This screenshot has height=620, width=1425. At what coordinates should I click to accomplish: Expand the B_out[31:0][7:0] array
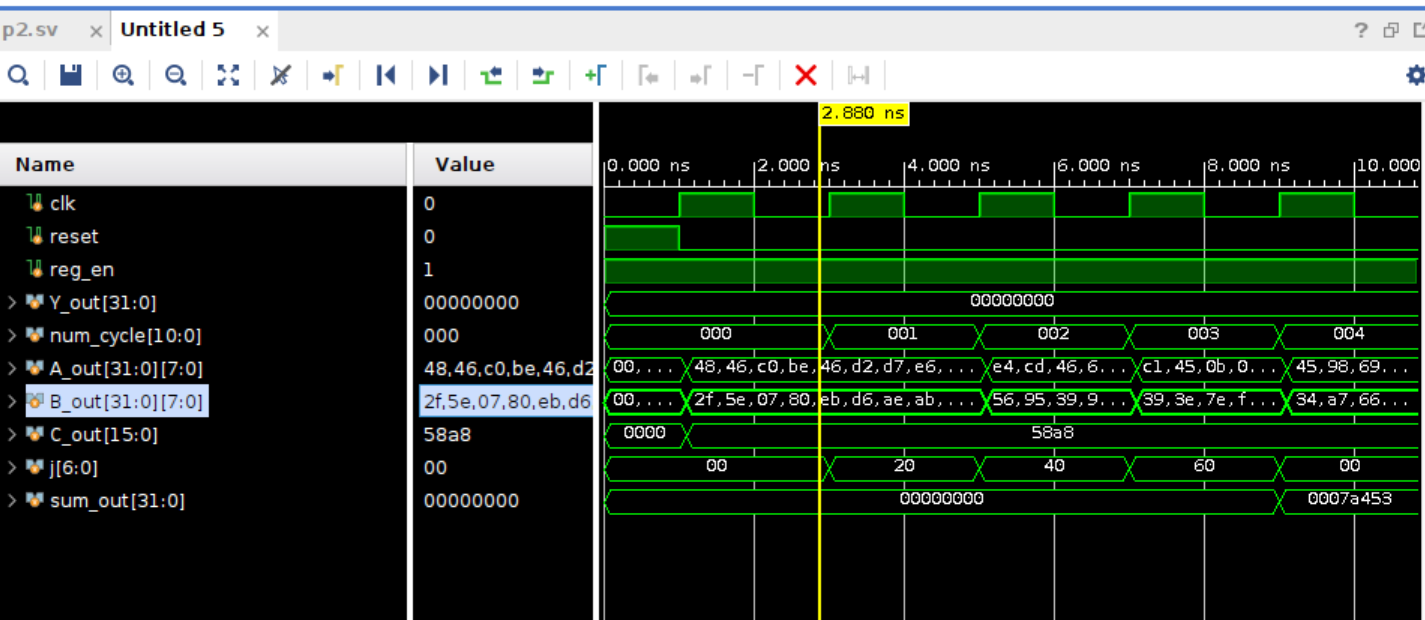pyautogui.click(x=12, y=401)
